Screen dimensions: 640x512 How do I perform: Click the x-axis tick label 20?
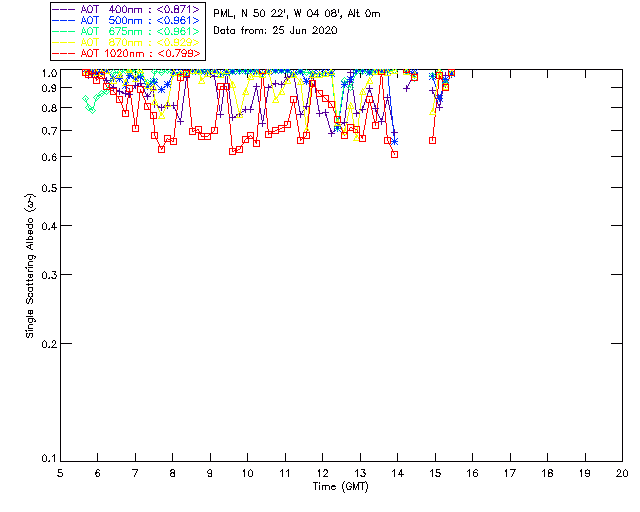(622, 473)
